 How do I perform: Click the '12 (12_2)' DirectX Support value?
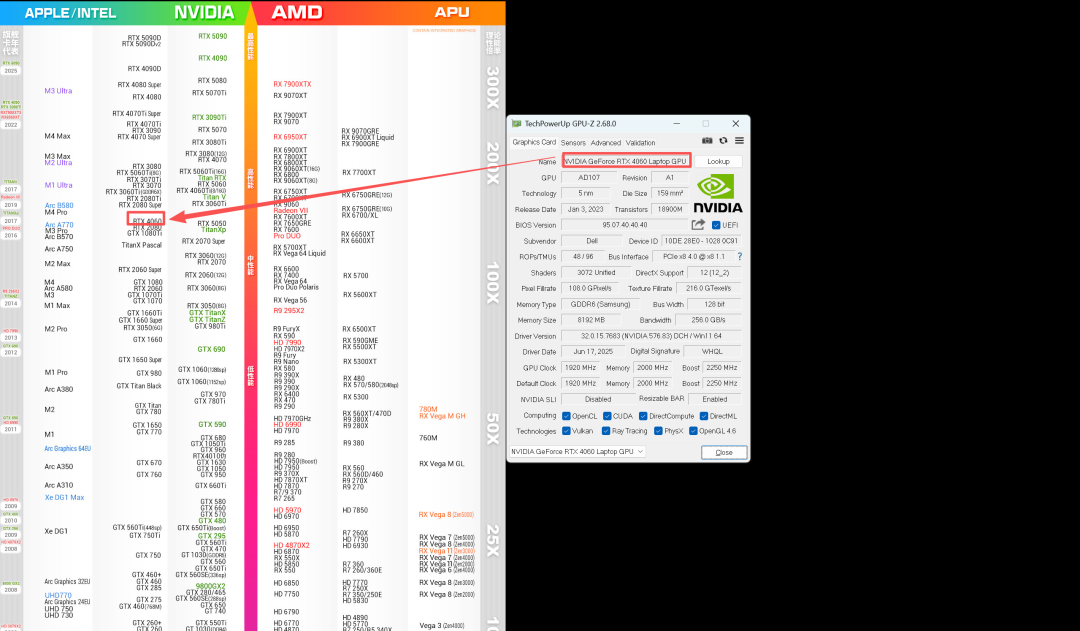point(714,273)
